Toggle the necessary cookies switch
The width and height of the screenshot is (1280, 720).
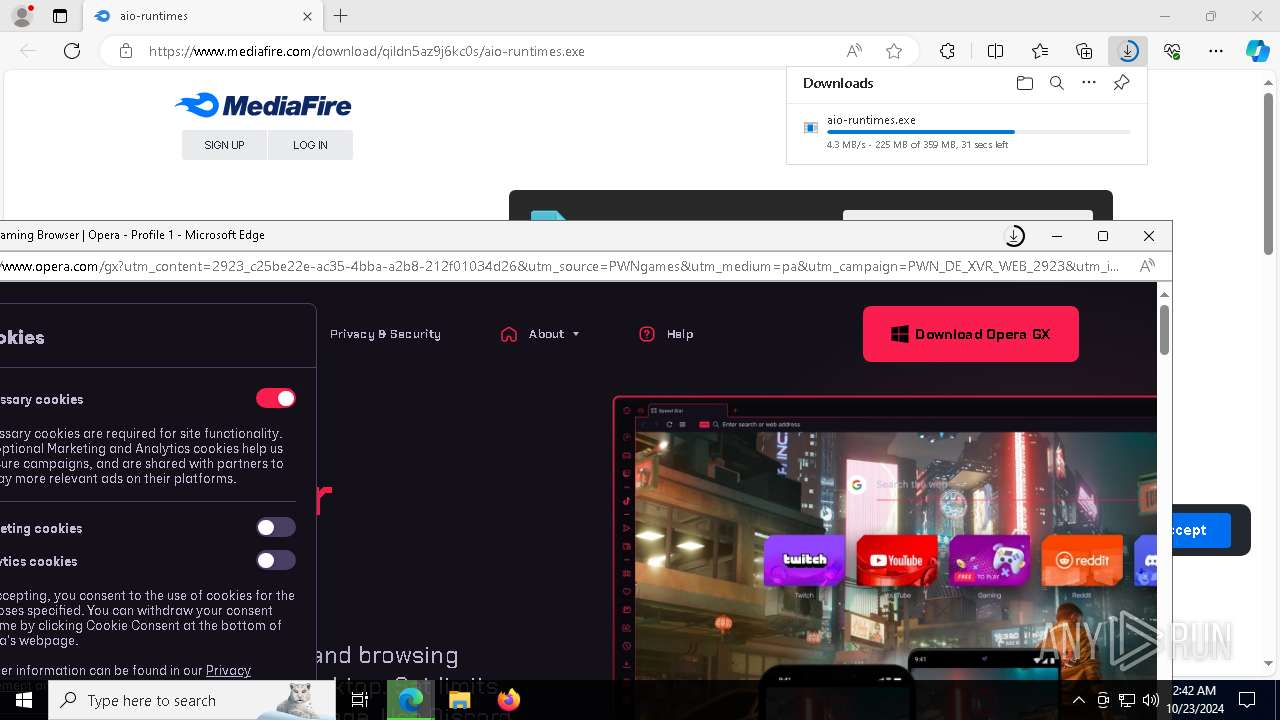click(276, 398)
